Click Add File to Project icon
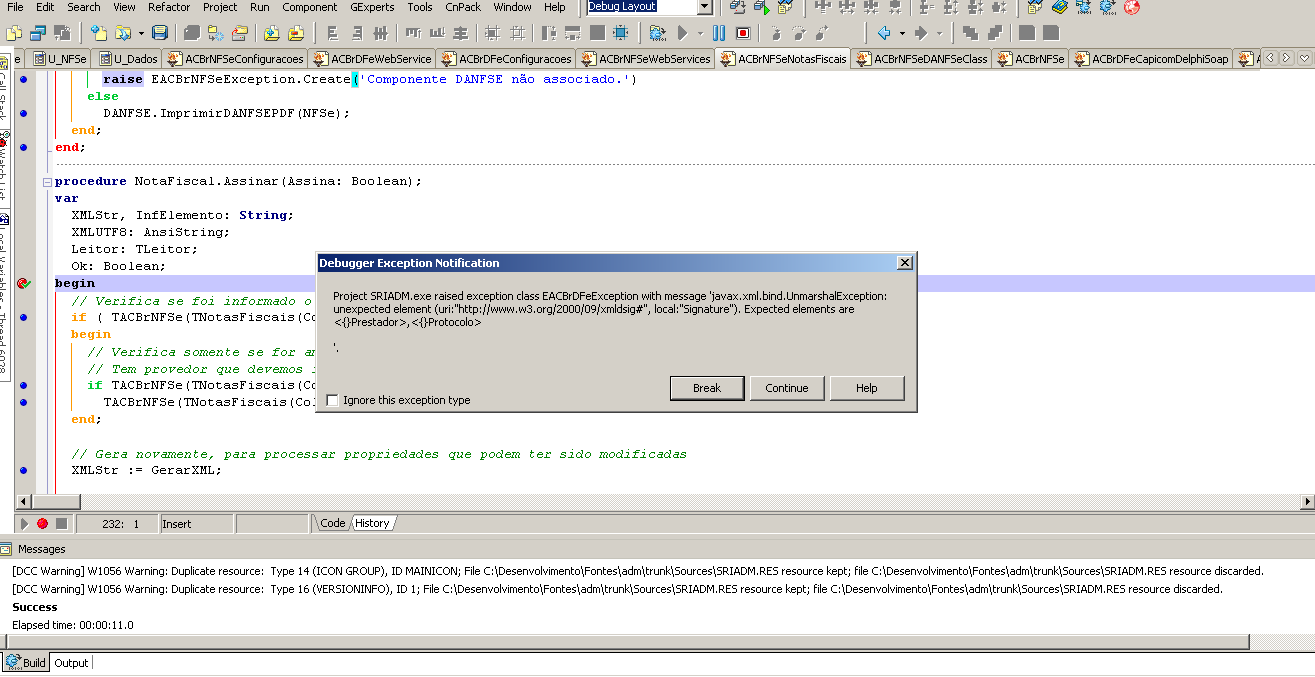The height and width of the screenshot is (677, 1315). (271, 32)
